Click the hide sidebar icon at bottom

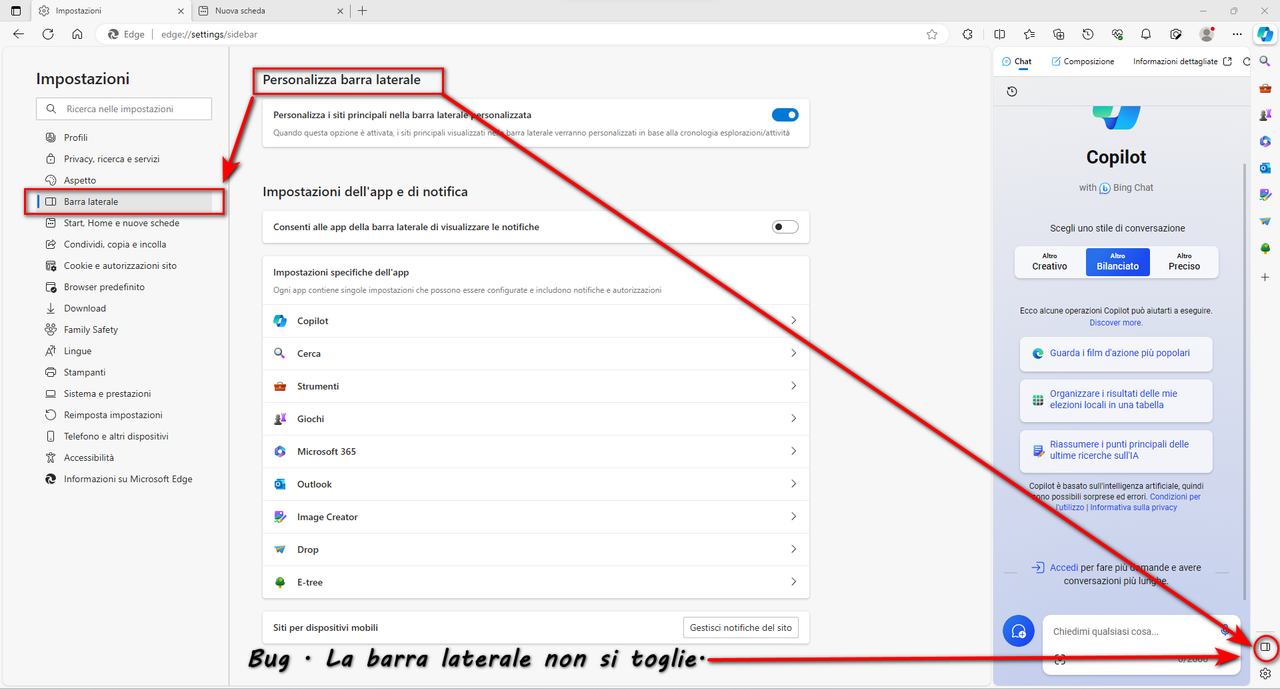pos(1265,647)
